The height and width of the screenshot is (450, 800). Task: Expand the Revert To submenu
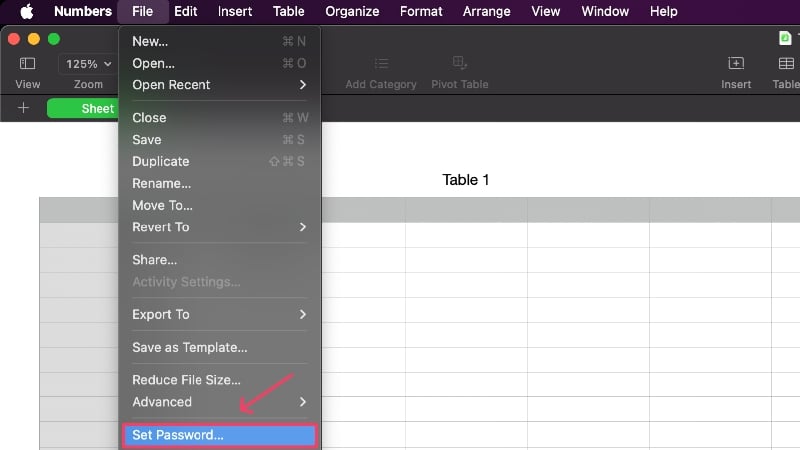point(219,227)
